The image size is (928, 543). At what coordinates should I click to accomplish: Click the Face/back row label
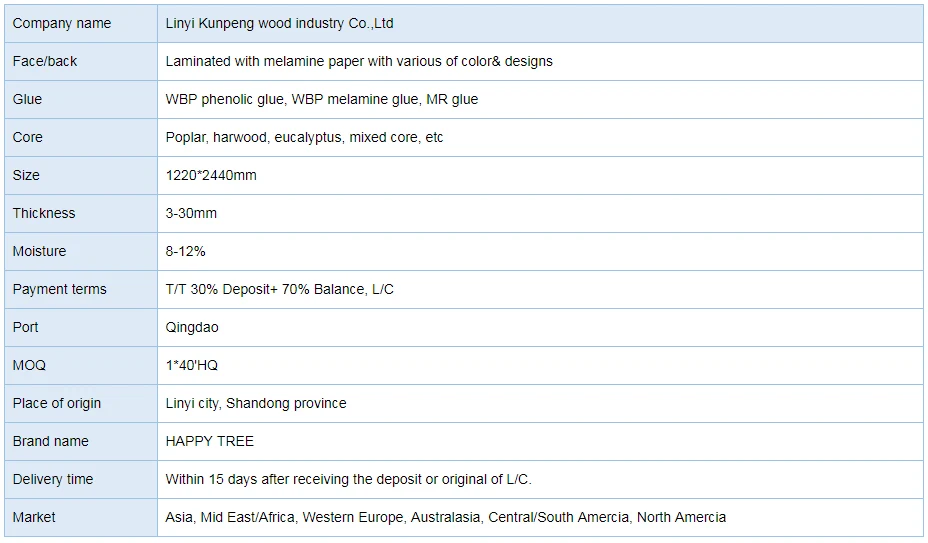click(45, 61)
